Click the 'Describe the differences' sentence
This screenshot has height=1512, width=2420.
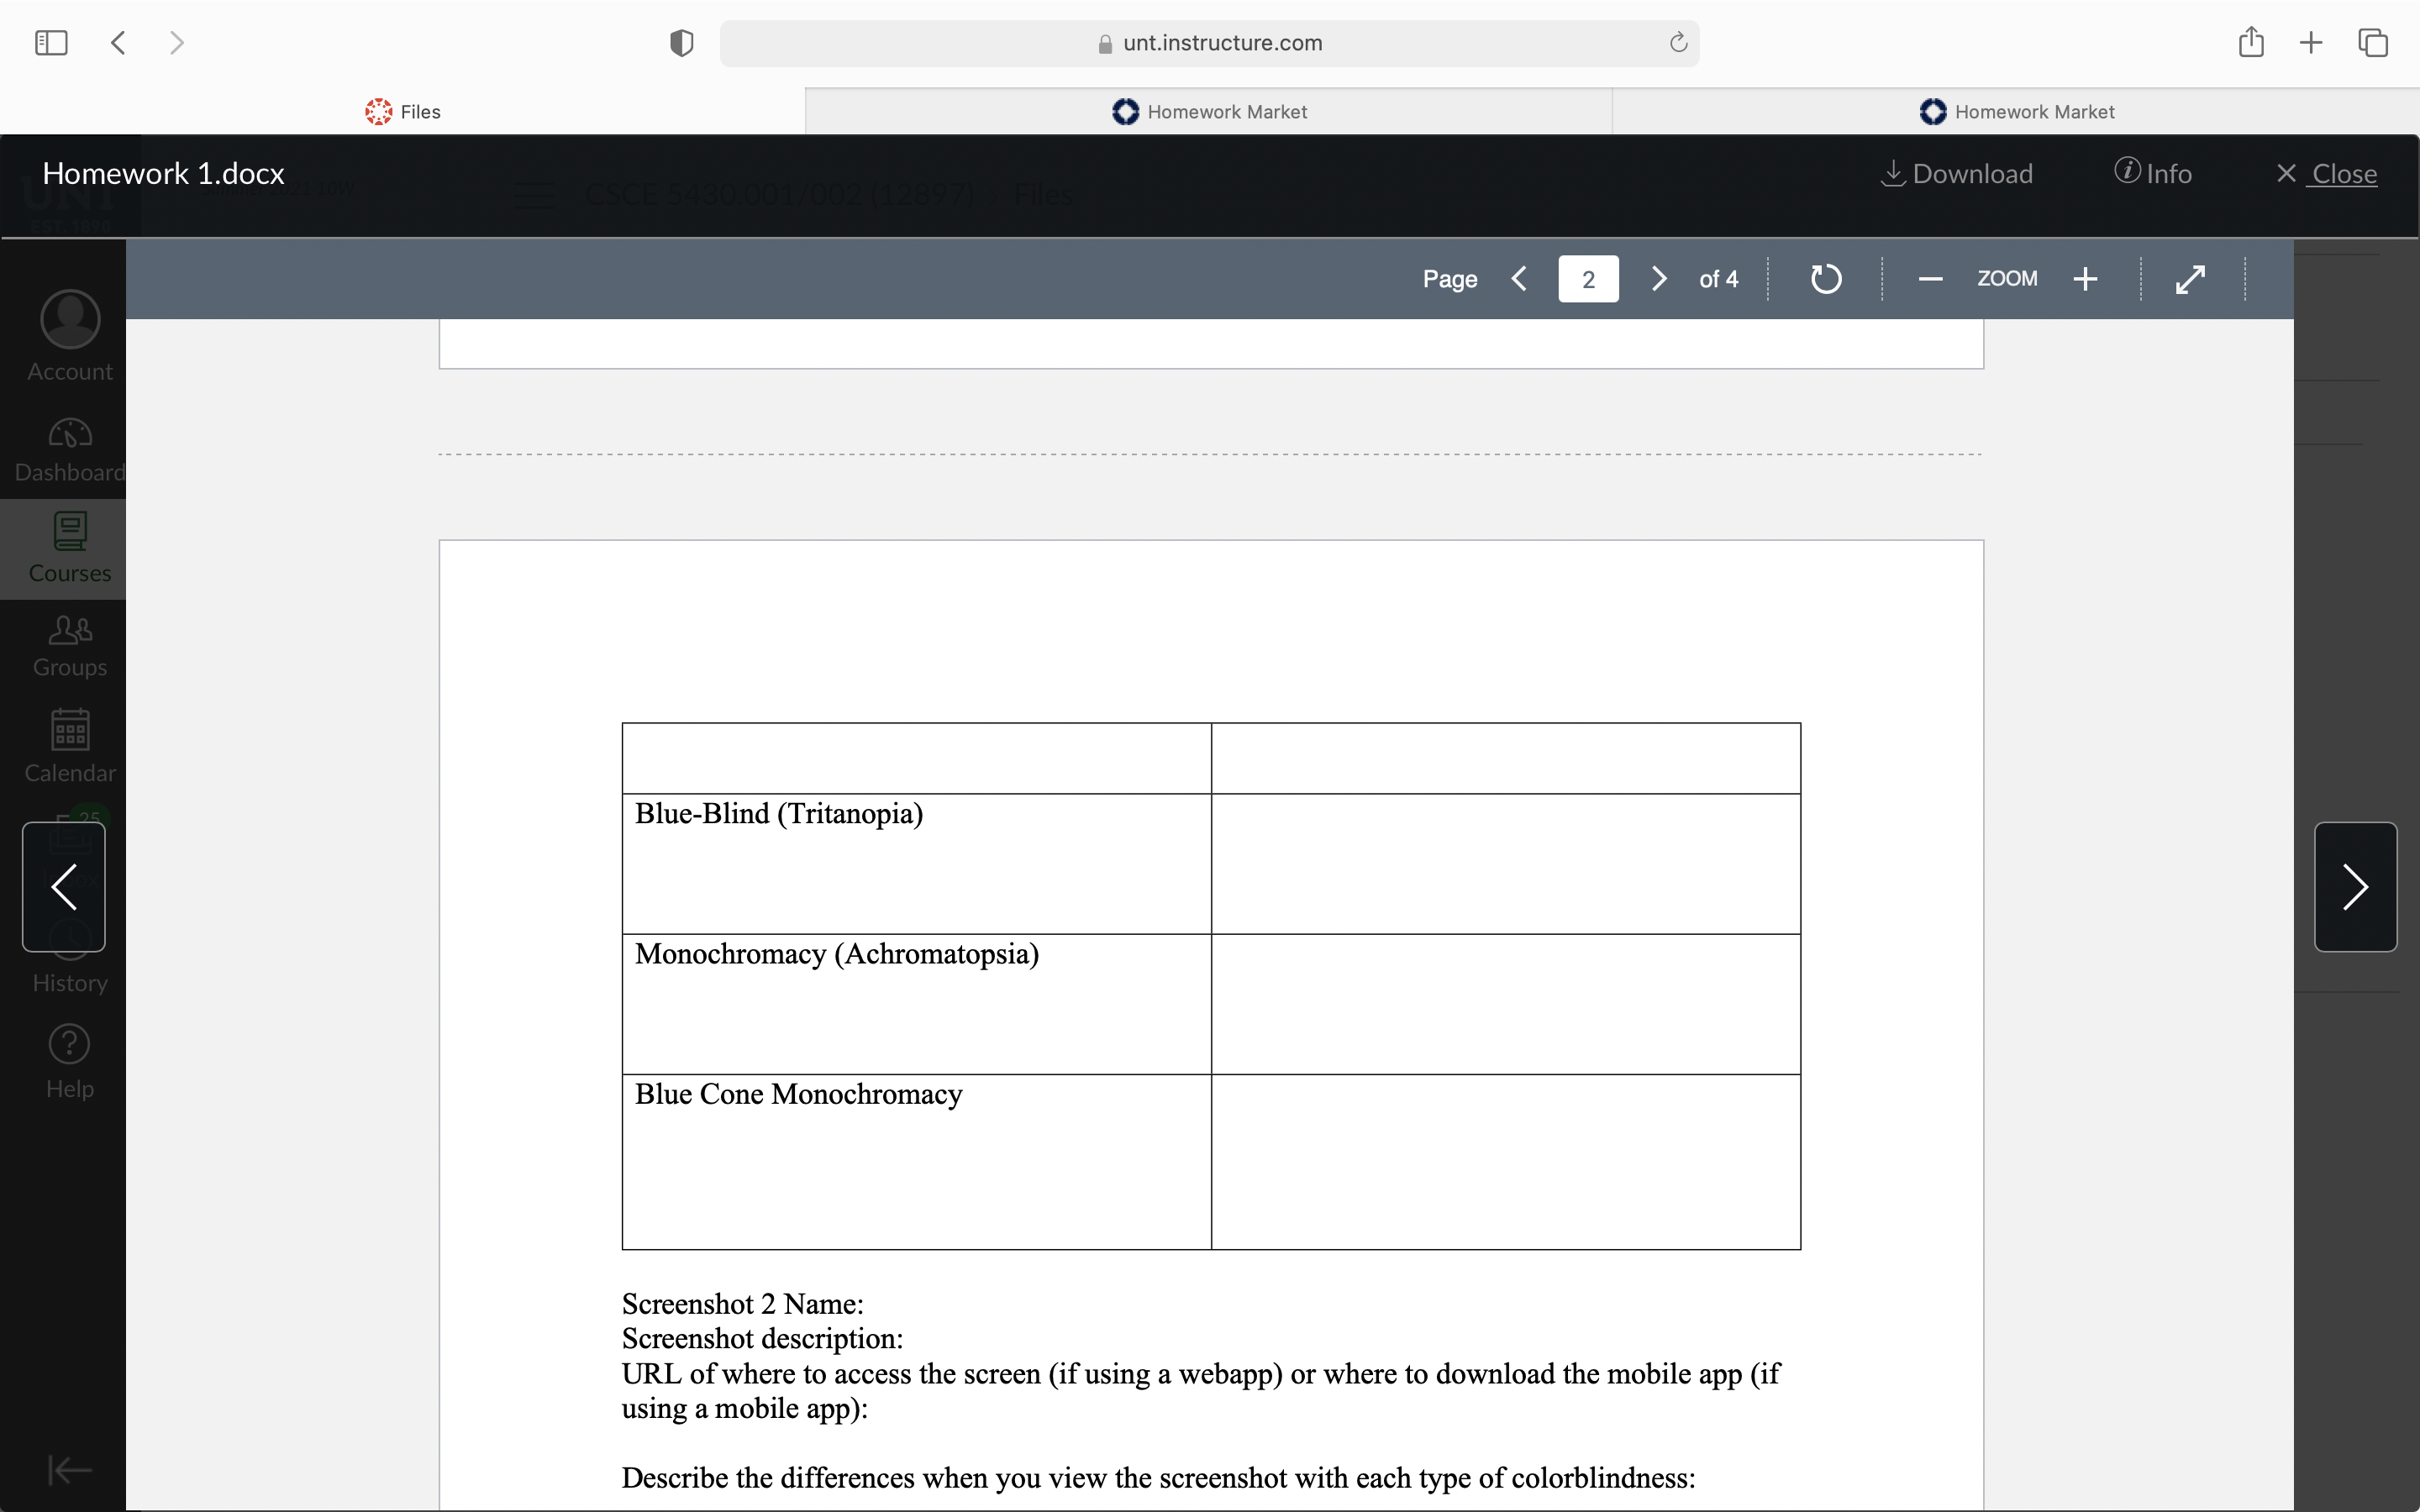point(1158,1478)
